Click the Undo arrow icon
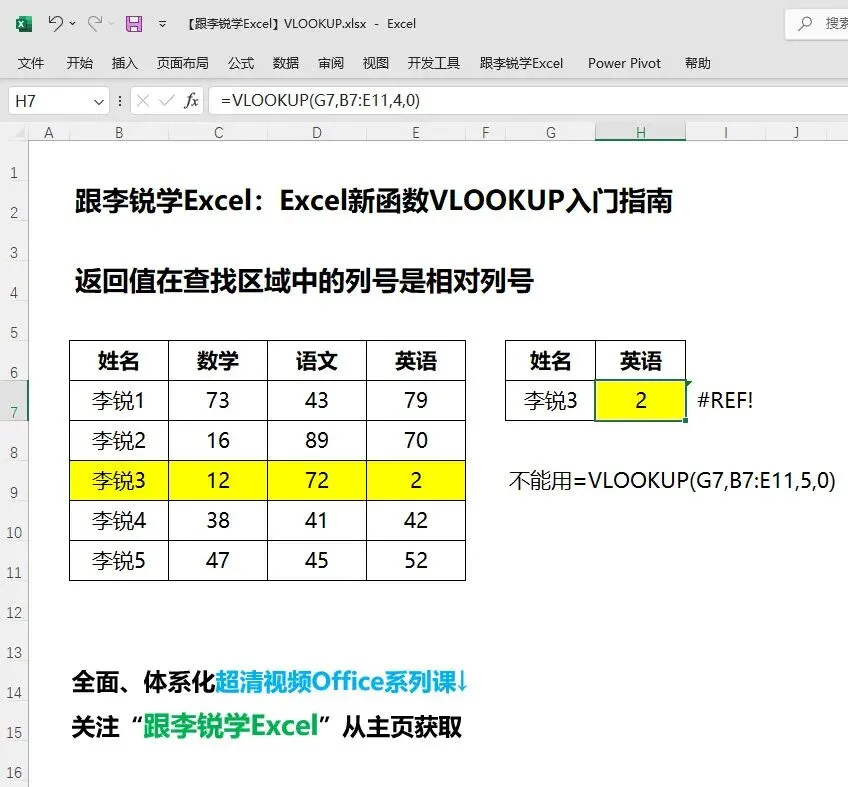Screen dimensions: 848x787 pyautogui.click(x=55, y=23)
